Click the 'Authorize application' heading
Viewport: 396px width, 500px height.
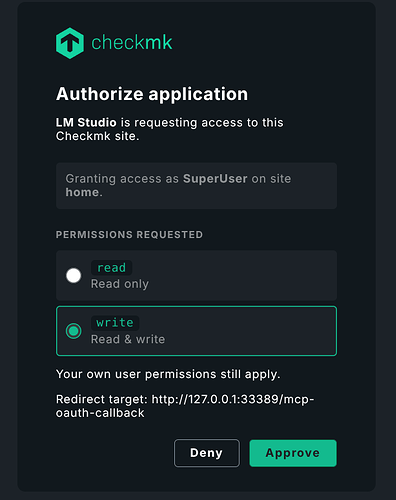152,94
